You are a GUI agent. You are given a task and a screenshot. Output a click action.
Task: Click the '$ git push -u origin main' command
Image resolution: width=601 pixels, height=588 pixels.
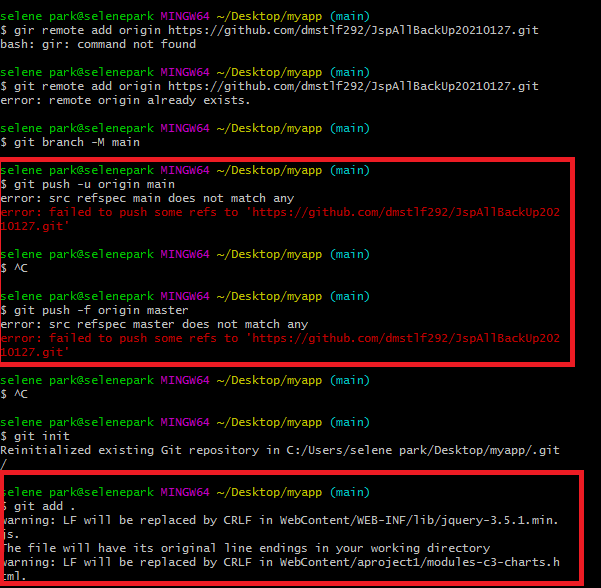coord(88,184)
